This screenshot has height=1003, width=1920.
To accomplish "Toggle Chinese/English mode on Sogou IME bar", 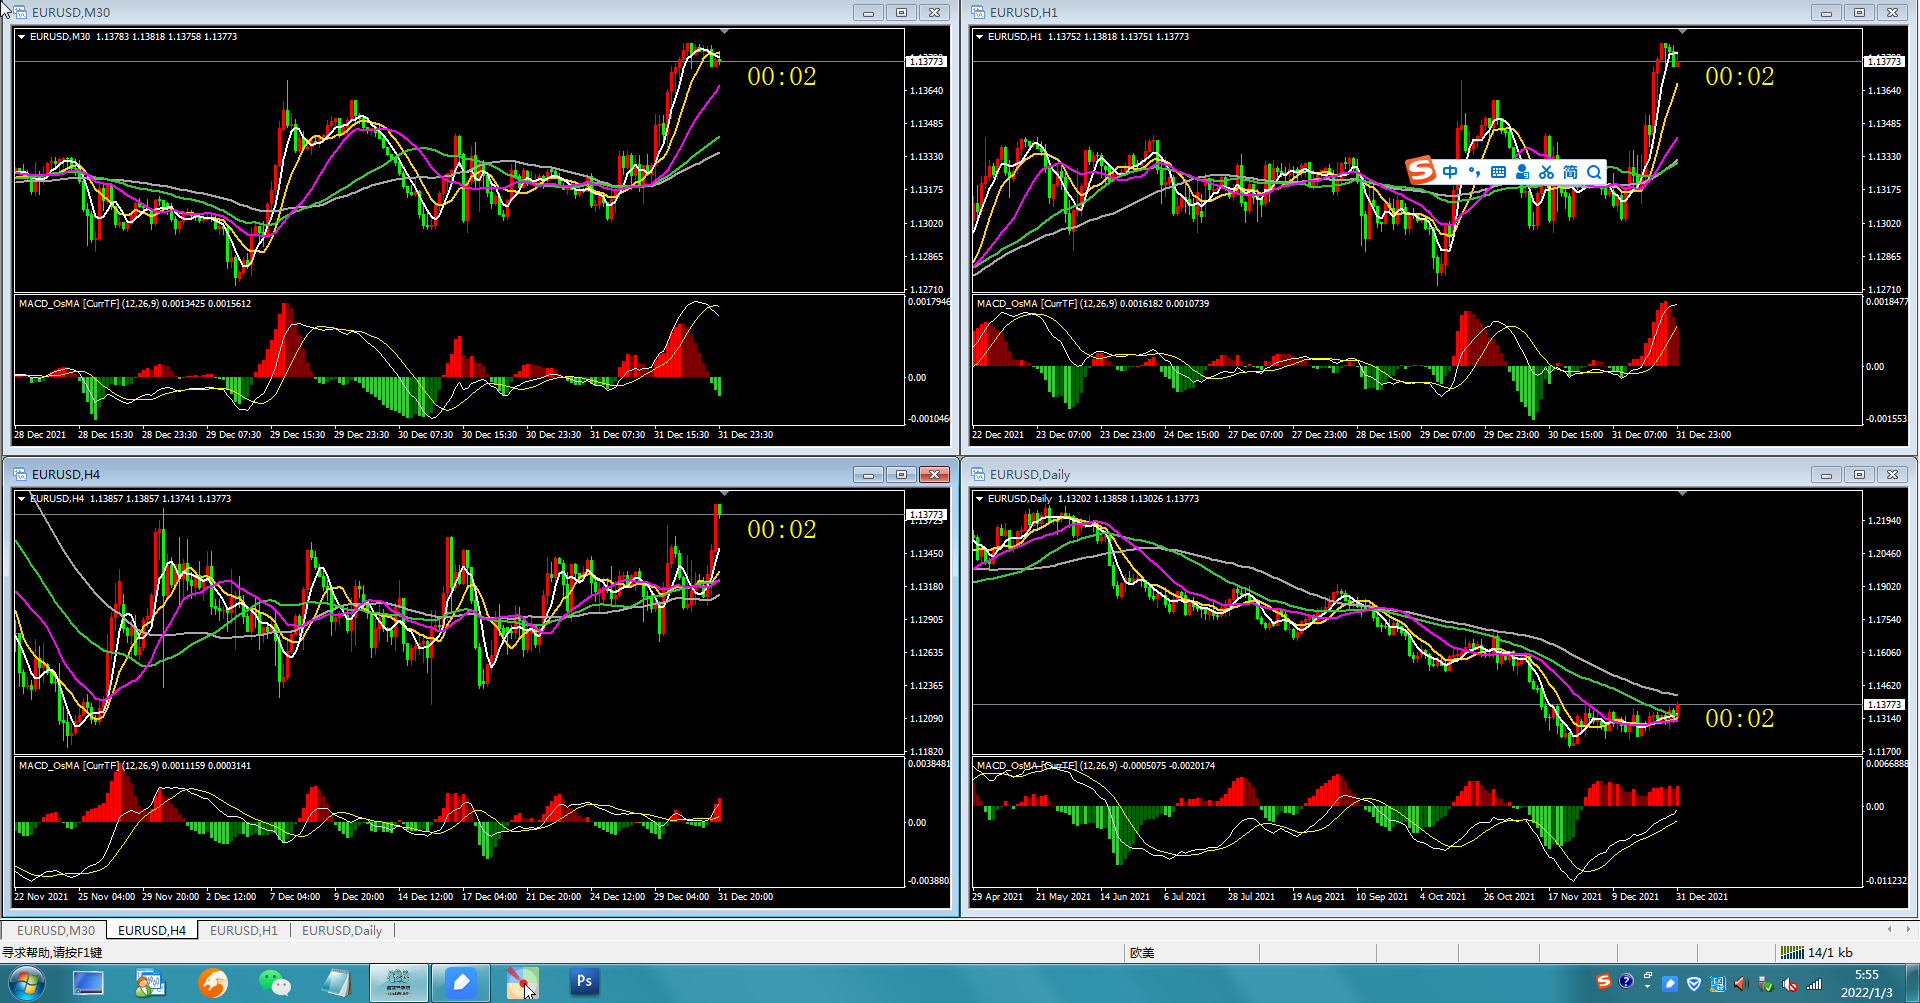I will (x=1450, y=172).
